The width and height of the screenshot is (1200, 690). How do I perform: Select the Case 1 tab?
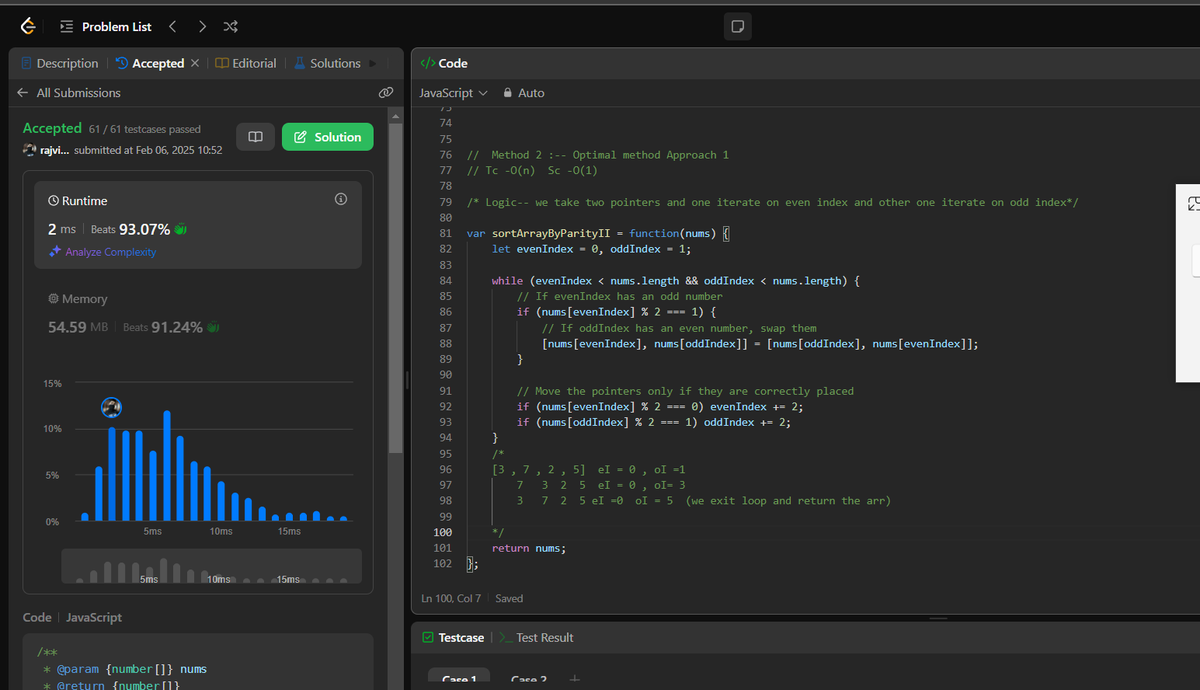coord(459,679)
